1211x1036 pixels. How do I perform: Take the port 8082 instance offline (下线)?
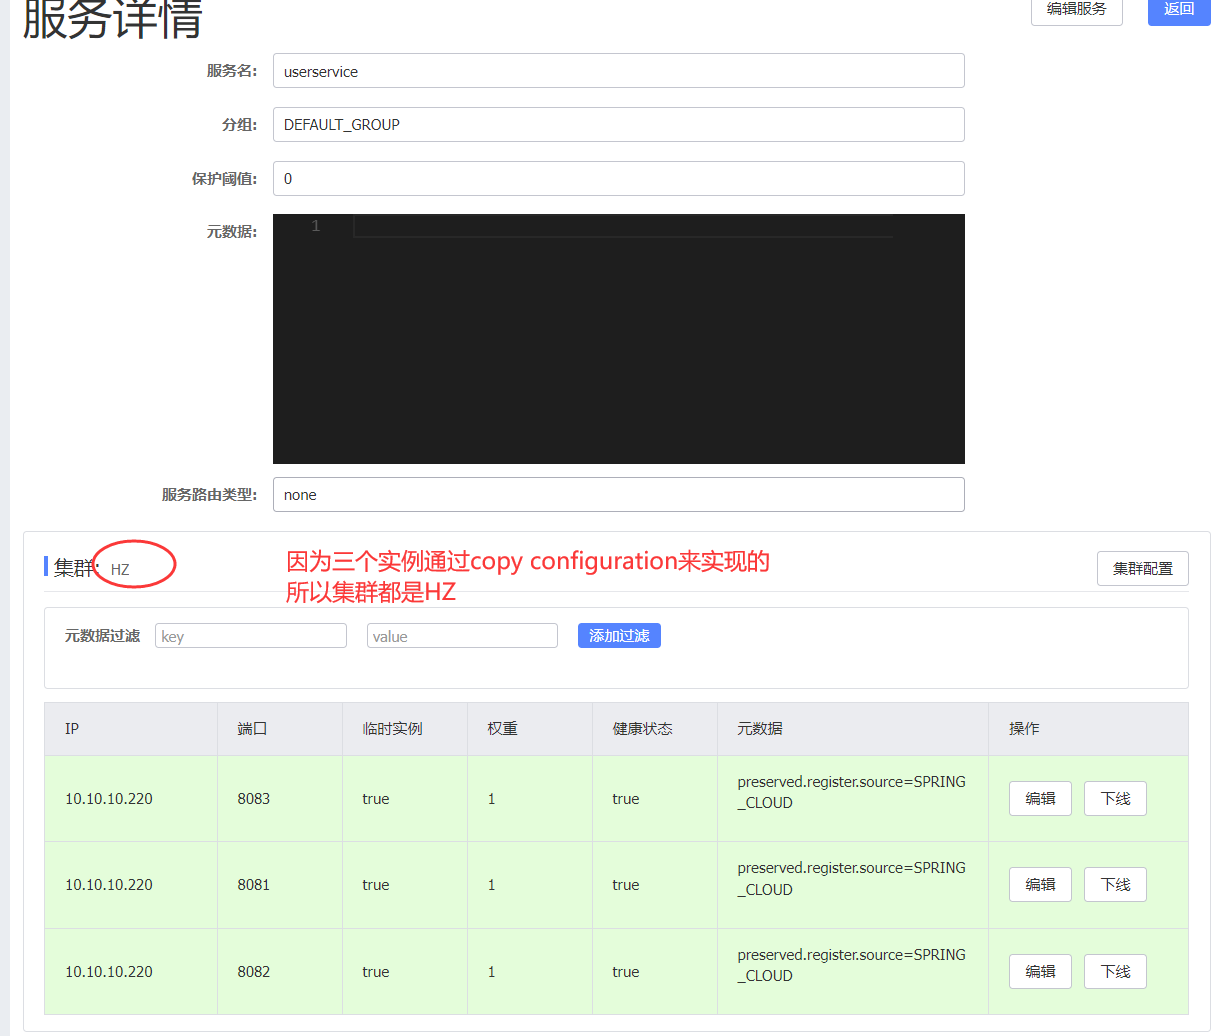point(1115,971)
